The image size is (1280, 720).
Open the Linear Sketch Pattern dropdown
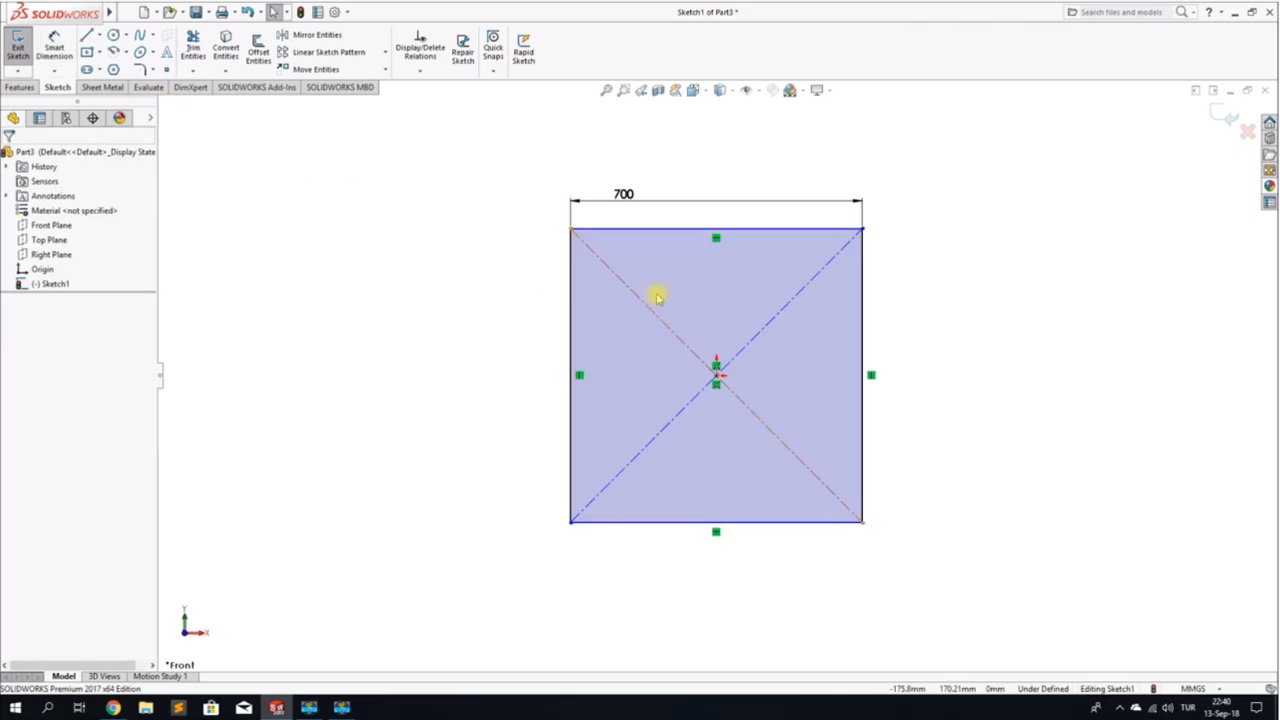384,52
